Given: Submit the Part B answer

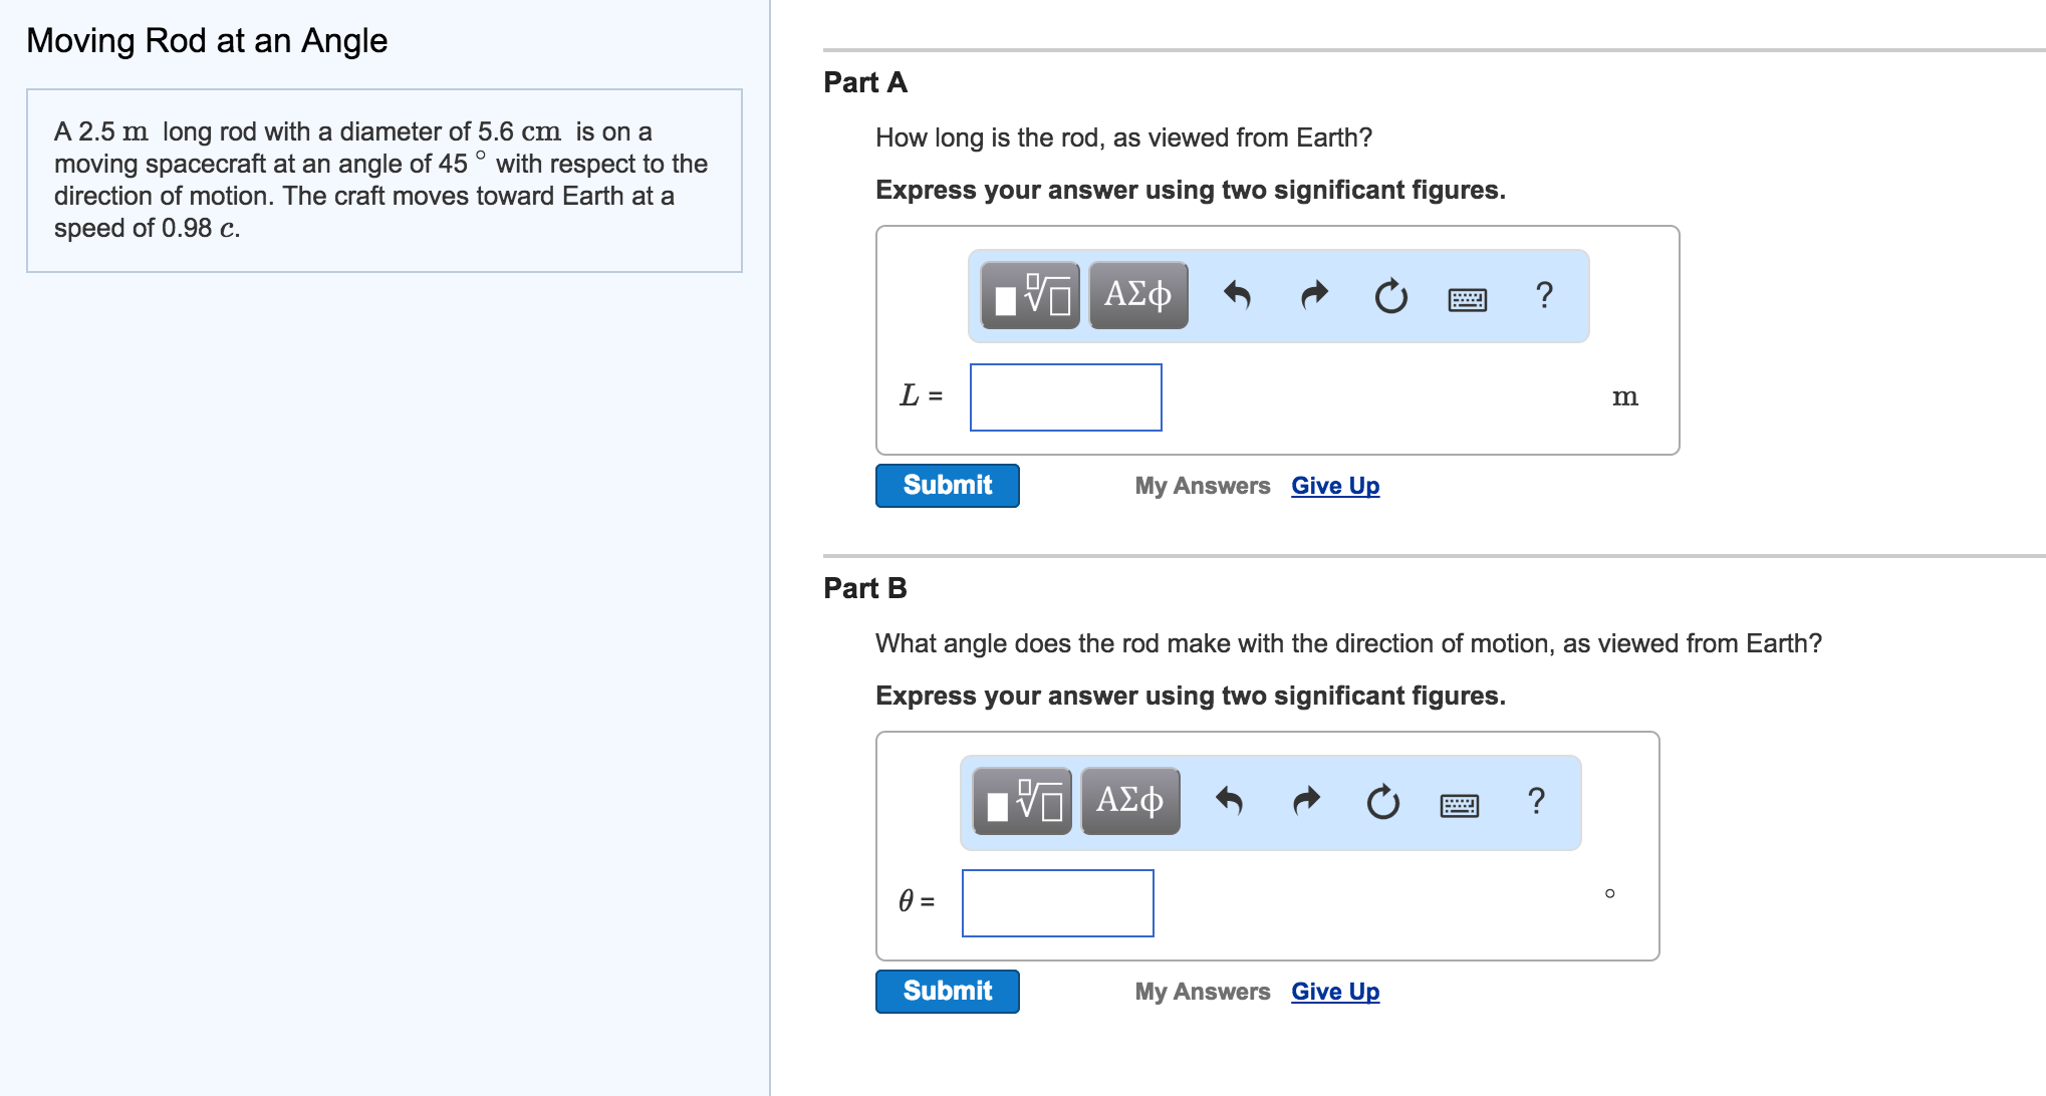Looking at the screenshot, I should (947, 992).
